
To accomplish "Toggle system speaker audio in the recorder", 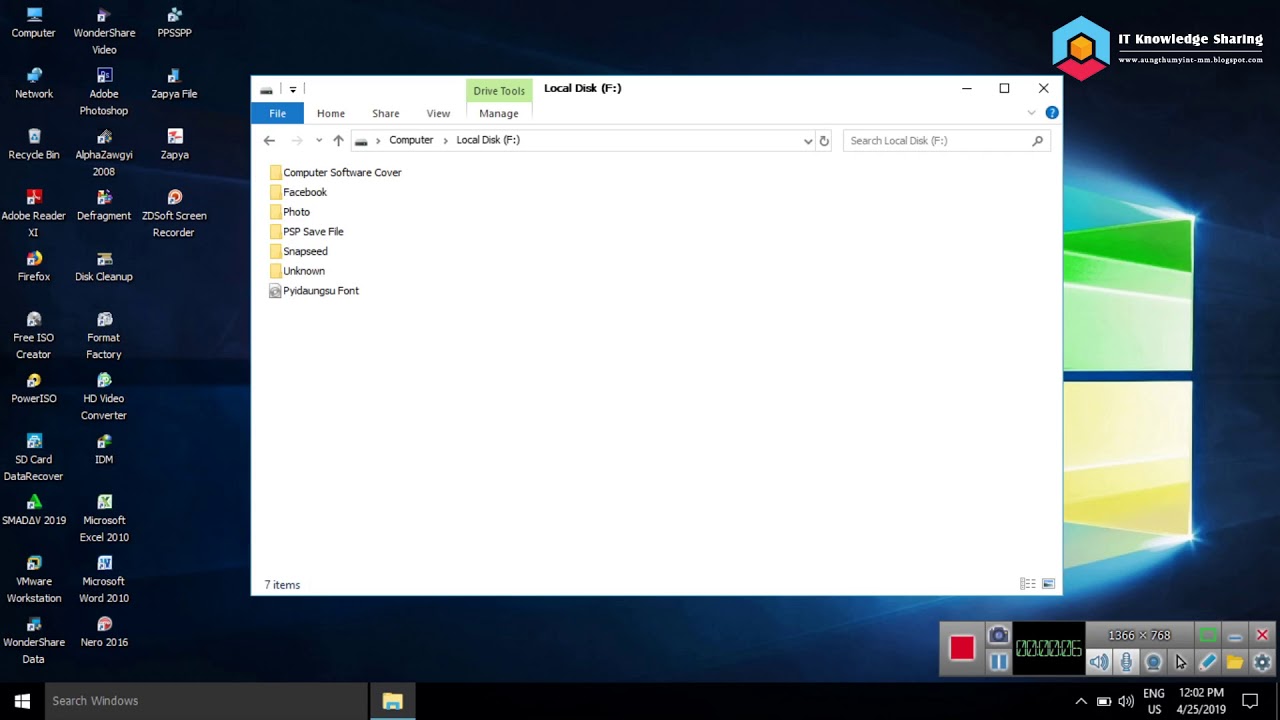I will 1099,662.
